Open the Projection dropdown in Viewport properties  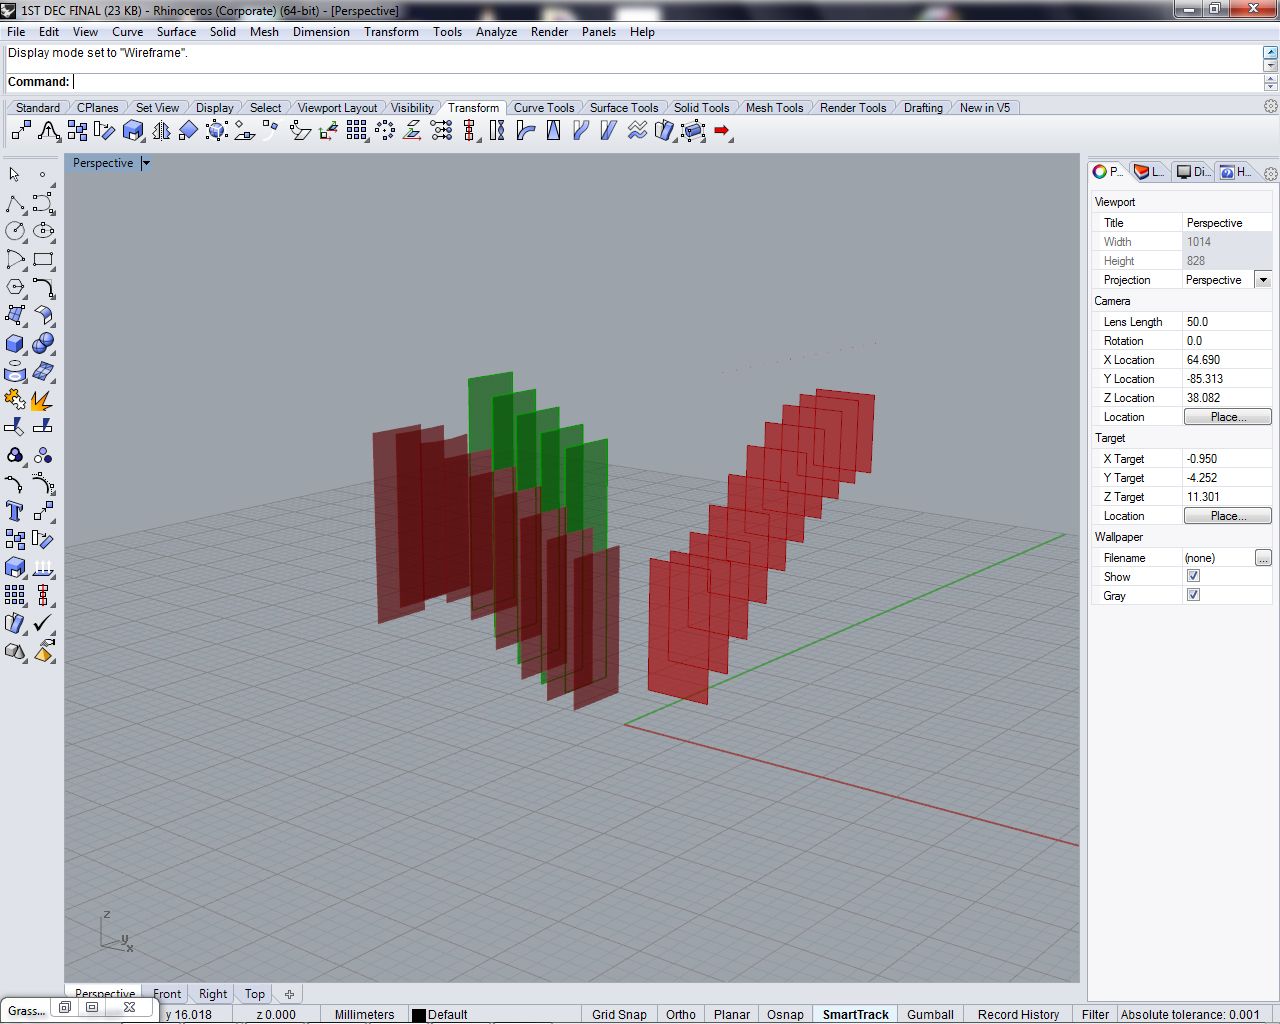click(x=1262, y=280)
